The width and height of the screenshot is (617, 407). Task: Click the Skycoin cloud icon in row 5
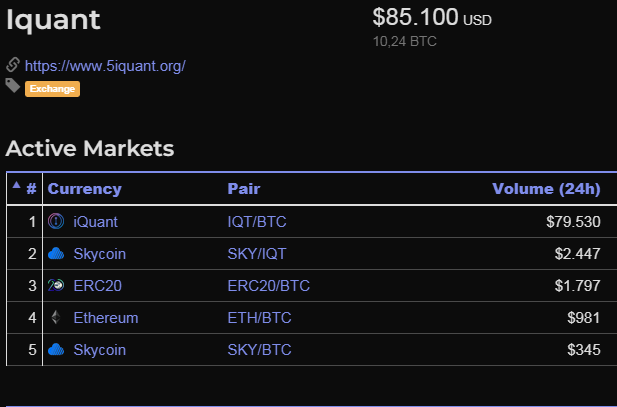pyautogui.click(x=56, y=350)
